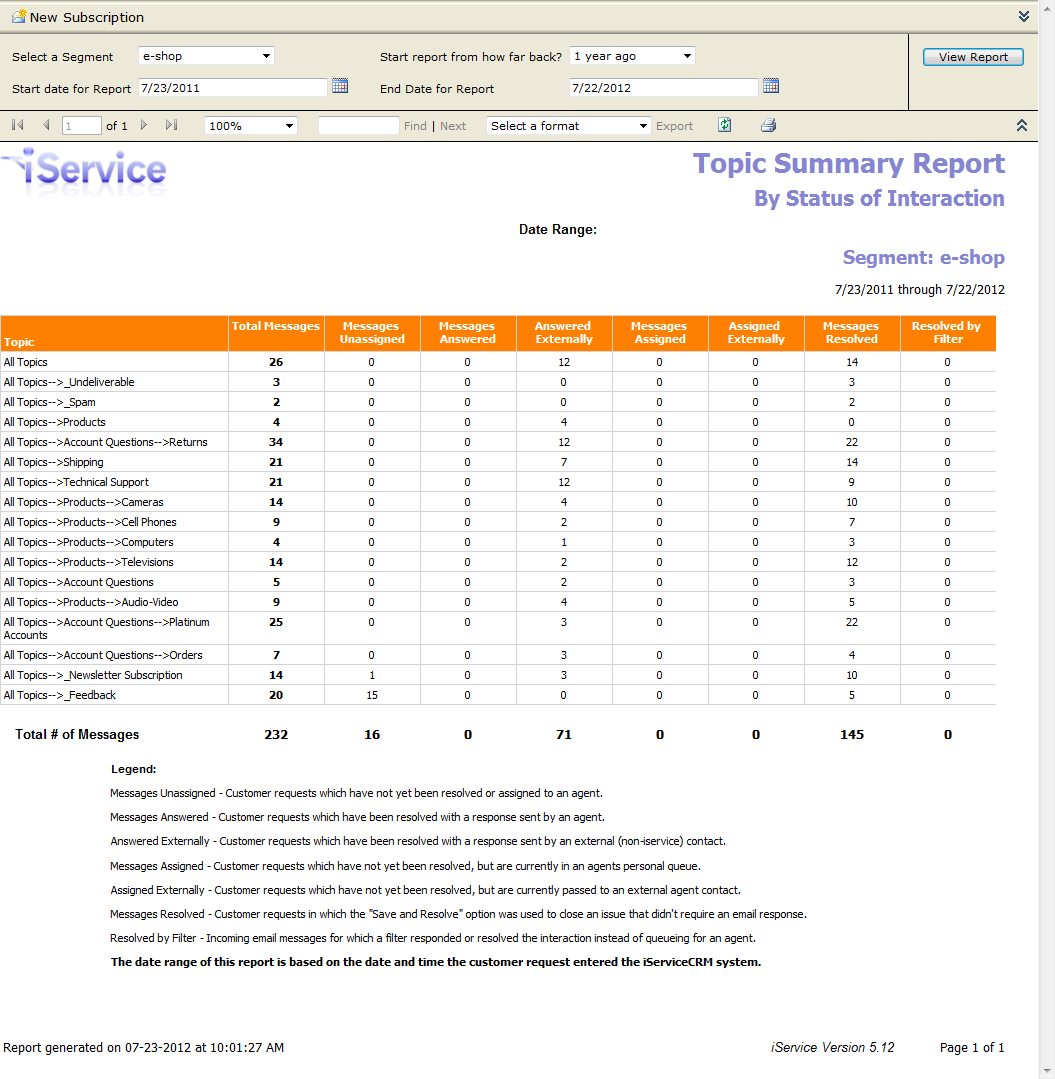The width and height of the screenshot is (1055, 1079).
Task: Click the current page number field
Action: [81, 126]
